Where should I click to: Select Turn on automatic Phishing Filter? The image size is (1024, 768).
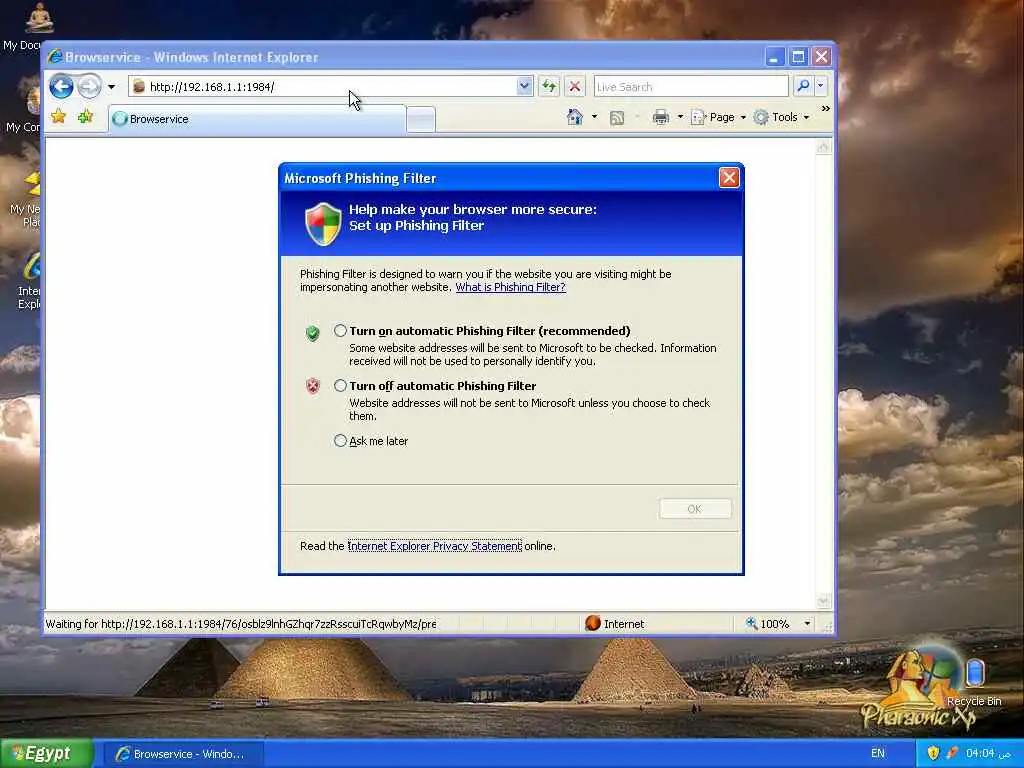(x=340, y=330)
